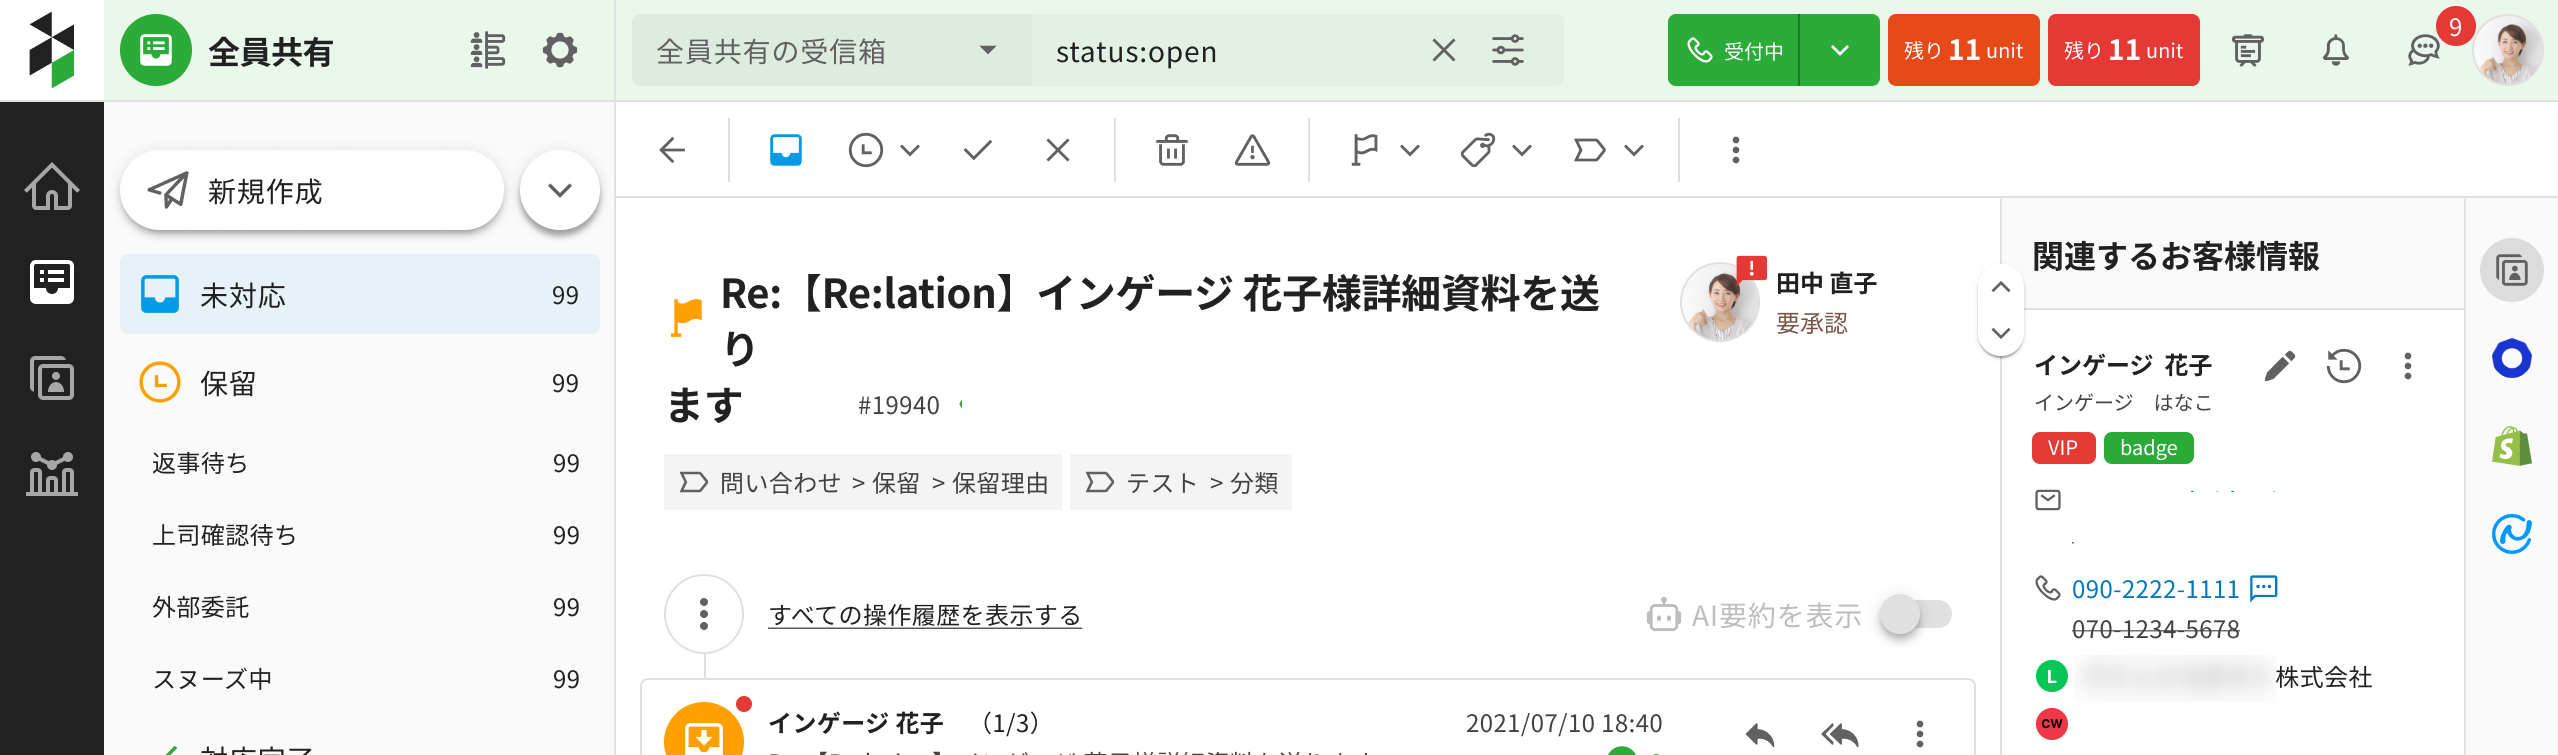The image size is (2558, 755).
Task: Open dropdown arrow next to 受付中 button
Action: pyautogui.click(x=1839, y=50)
